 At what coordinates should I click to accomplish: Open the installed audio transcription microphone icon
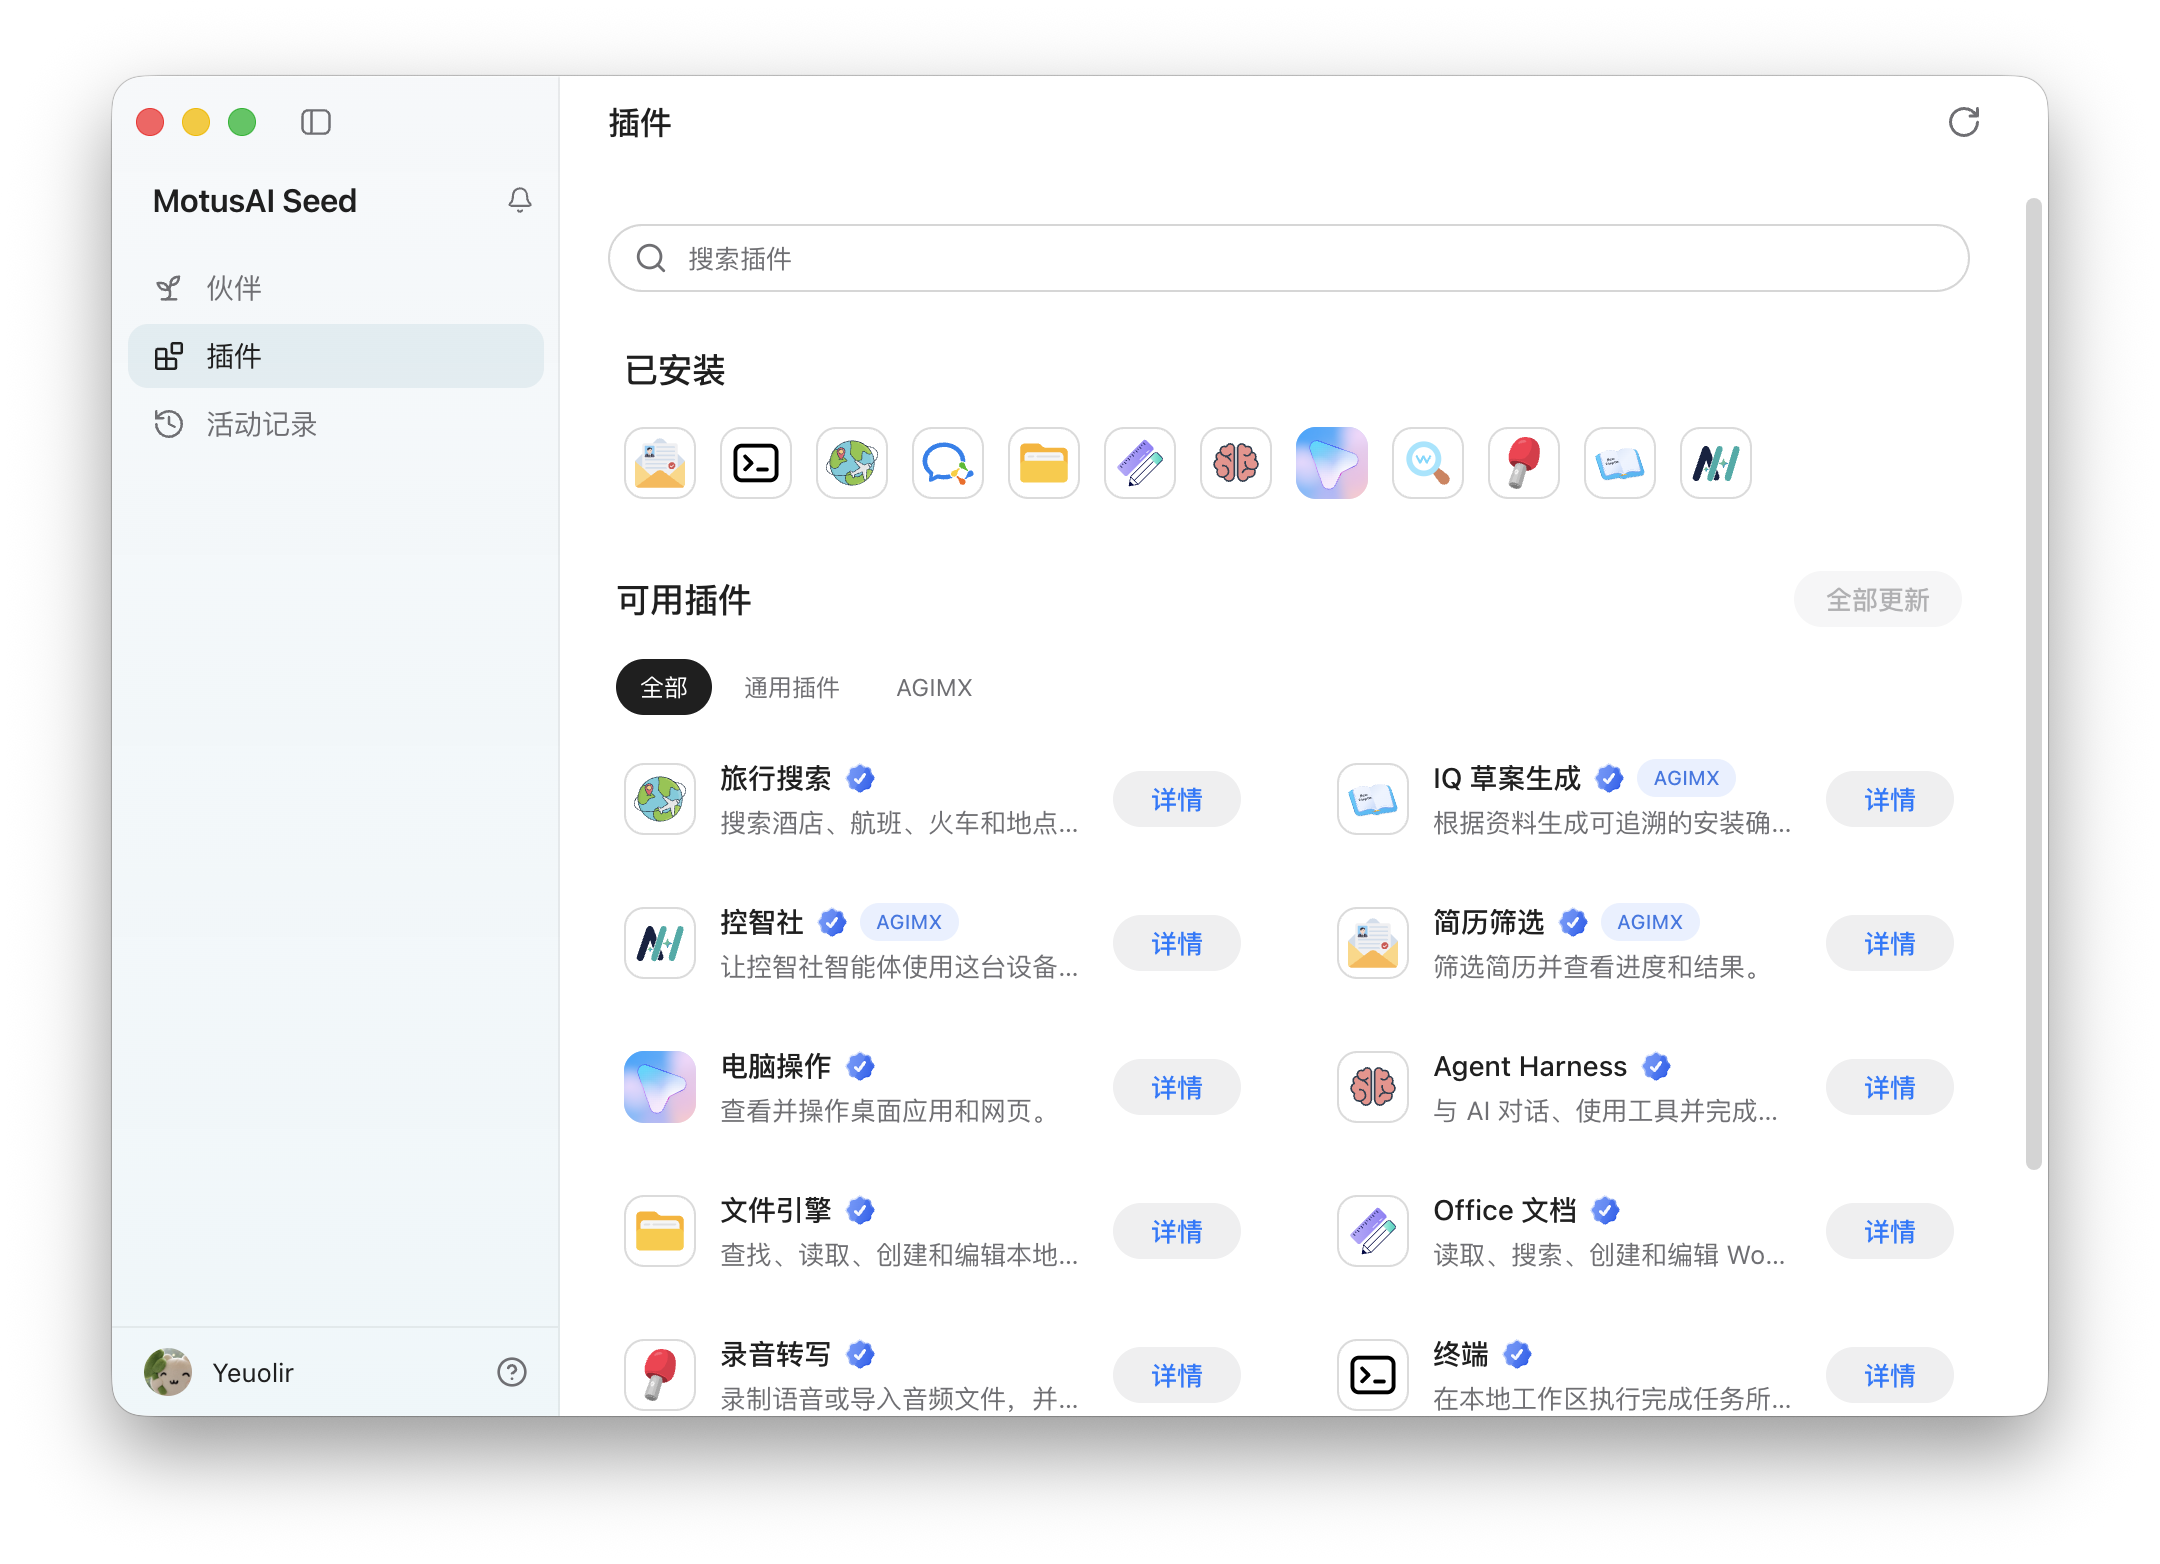(x=1524, y=463)
